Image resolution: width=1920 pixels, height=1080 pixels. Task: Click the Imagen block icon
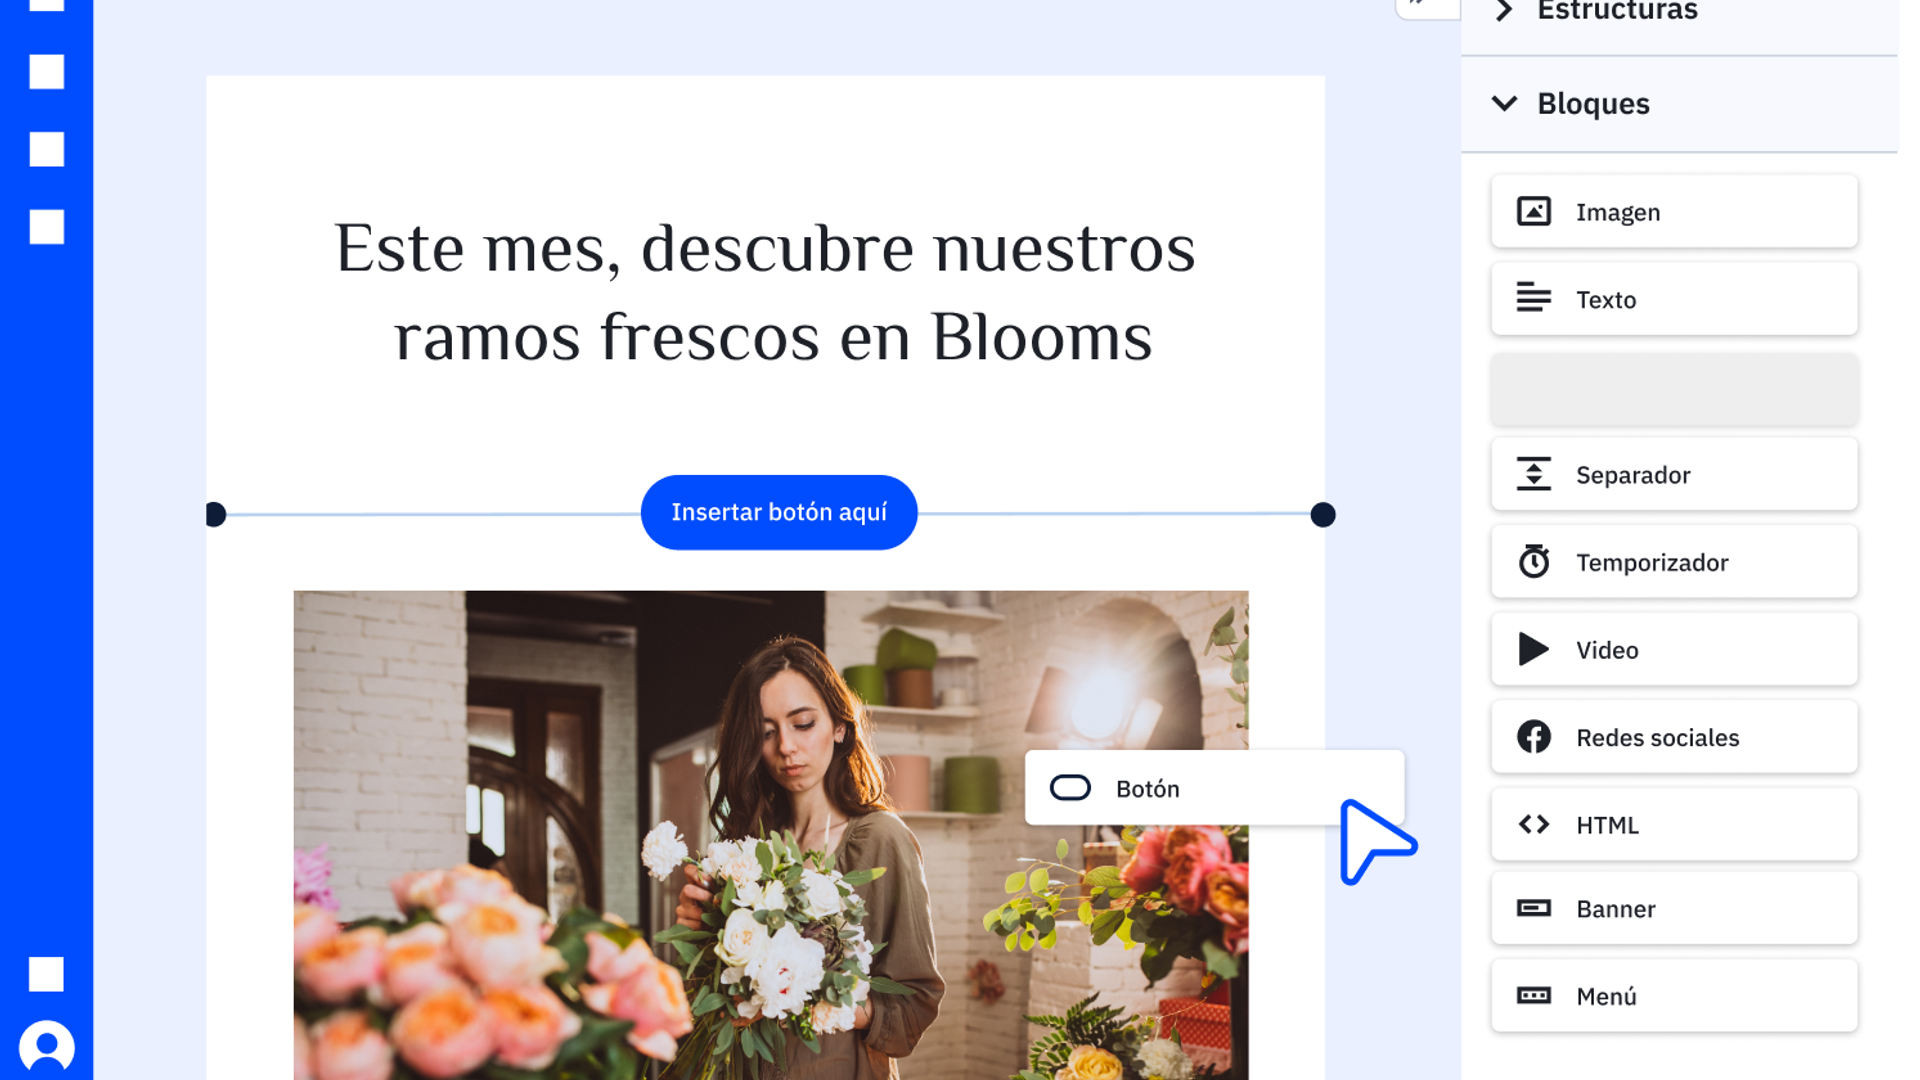pyautogui.click(x=1533, y=212)
